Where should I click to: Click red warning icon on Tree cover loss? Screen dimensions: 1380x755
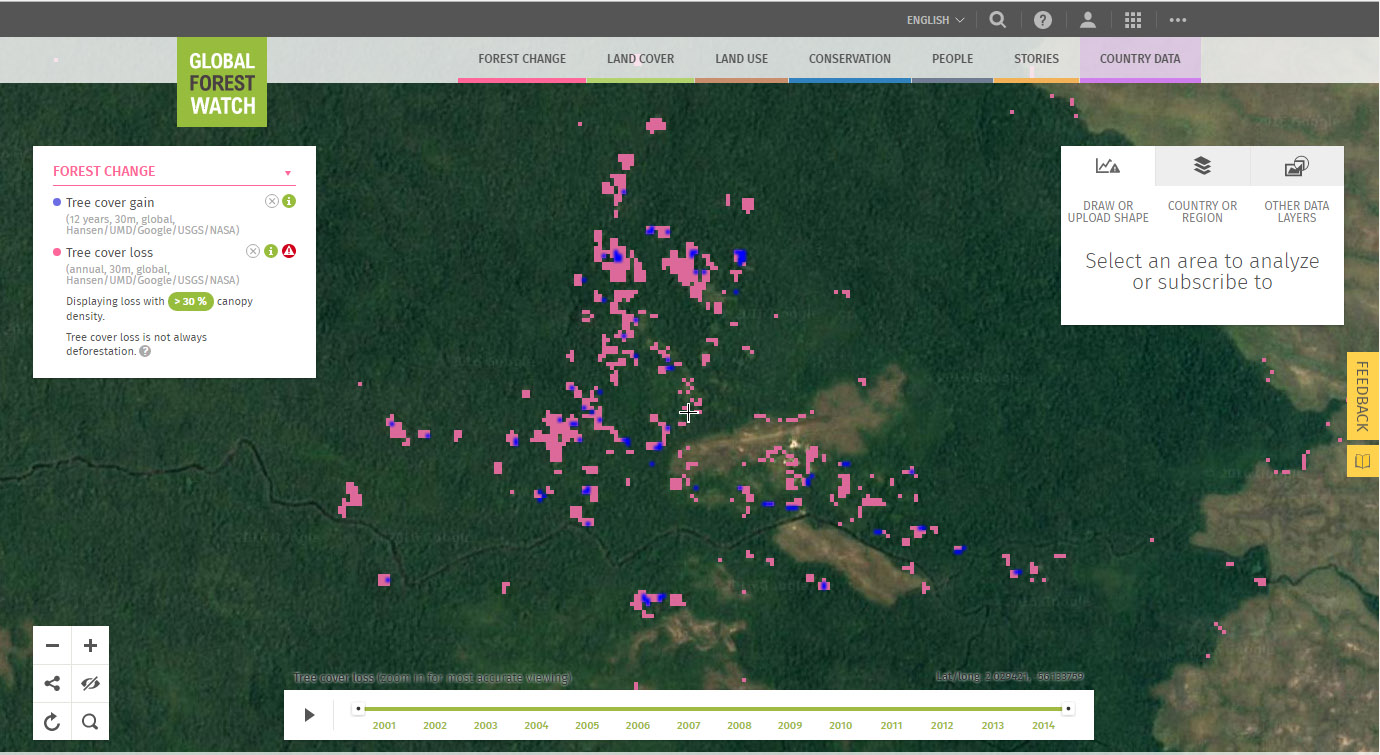pos(289,251)
